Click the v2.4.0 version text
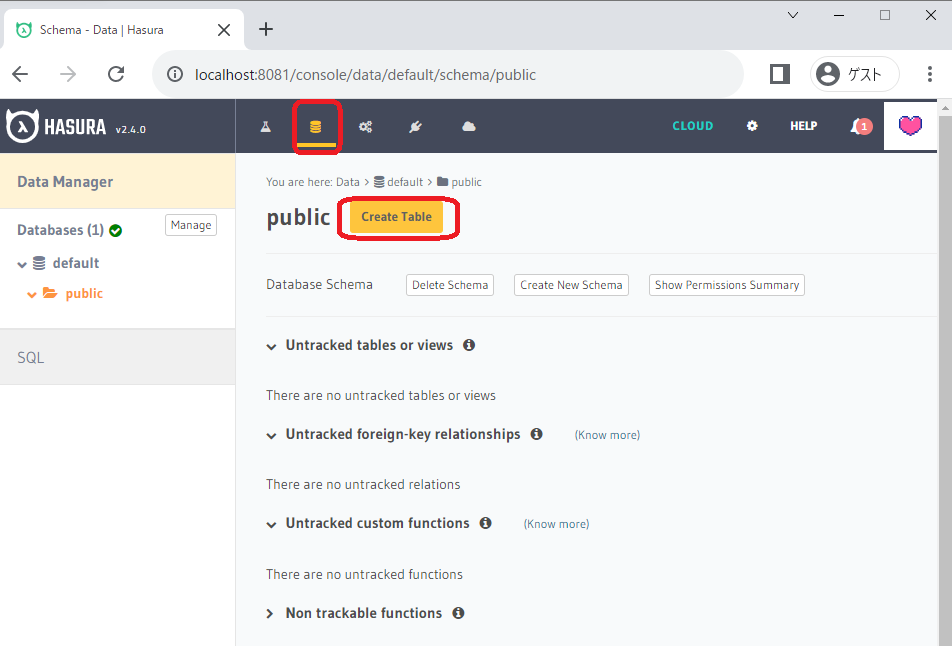The image size is (952, 646). 131,129
